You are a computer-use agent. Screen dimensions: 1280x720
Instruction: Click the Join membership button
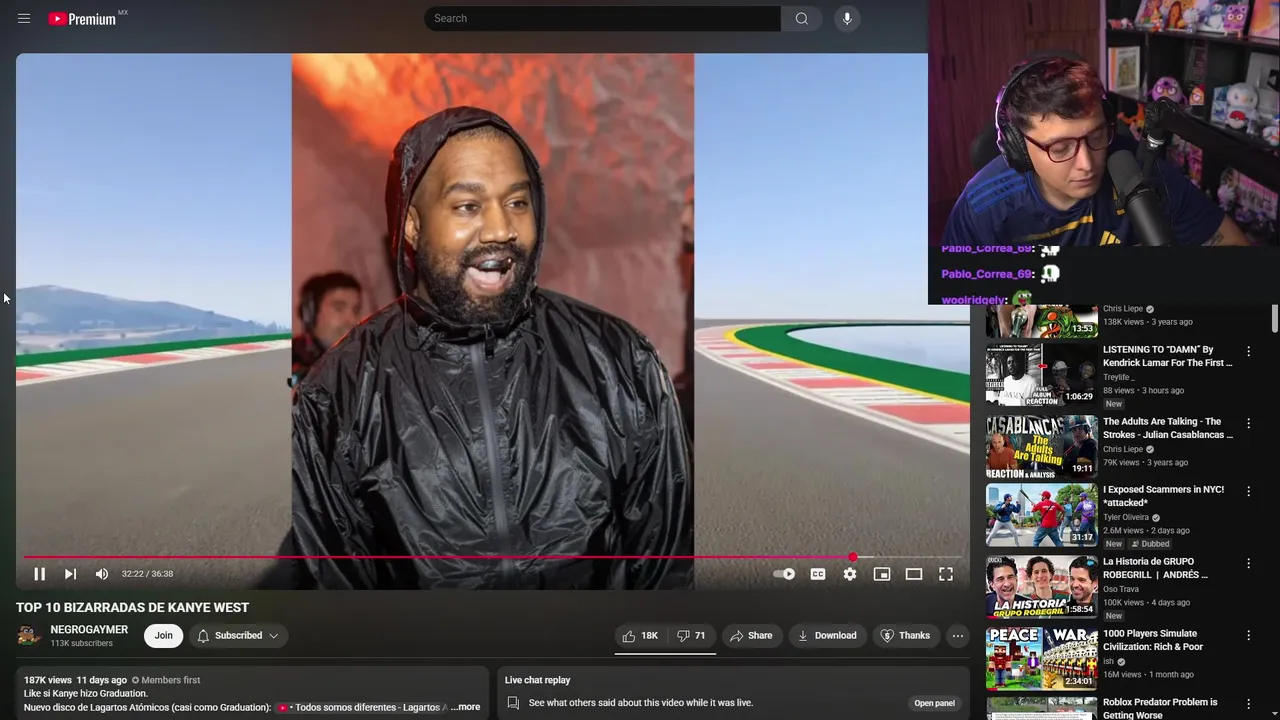click(x=164, y=635)
